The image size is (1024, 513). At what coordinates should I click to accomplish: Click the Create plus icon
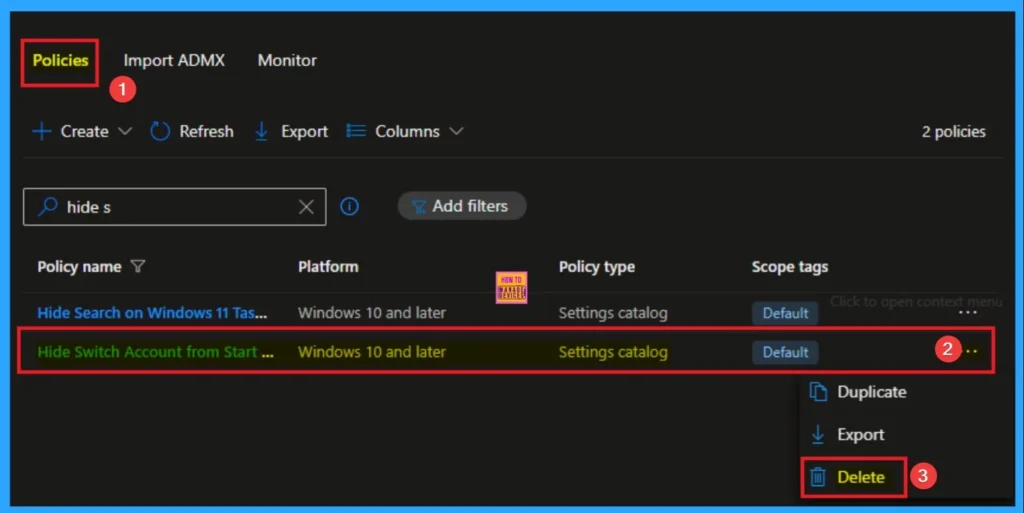point(42,131)
